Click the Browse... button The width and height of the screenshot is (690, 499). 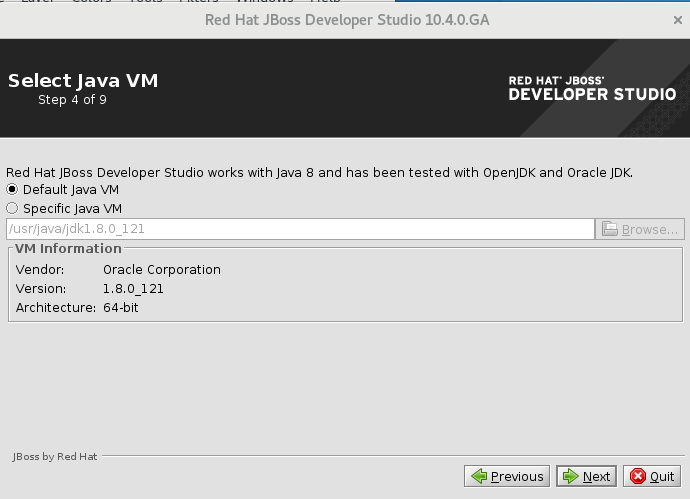[x=640, y=229]
